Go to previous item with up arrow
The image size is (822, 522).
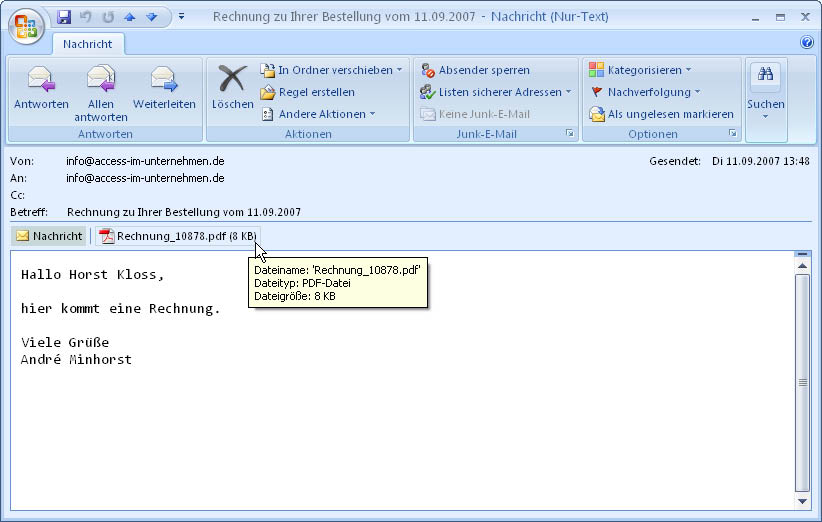[129, 17]
